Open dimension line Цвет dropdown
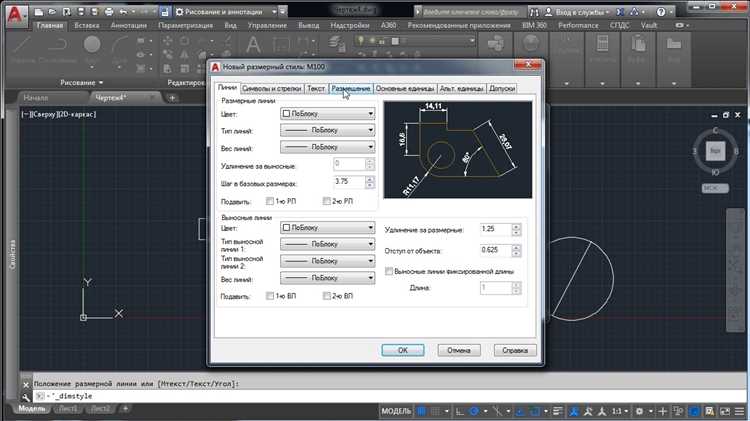The image size is (750, 421). pos(327,114)
